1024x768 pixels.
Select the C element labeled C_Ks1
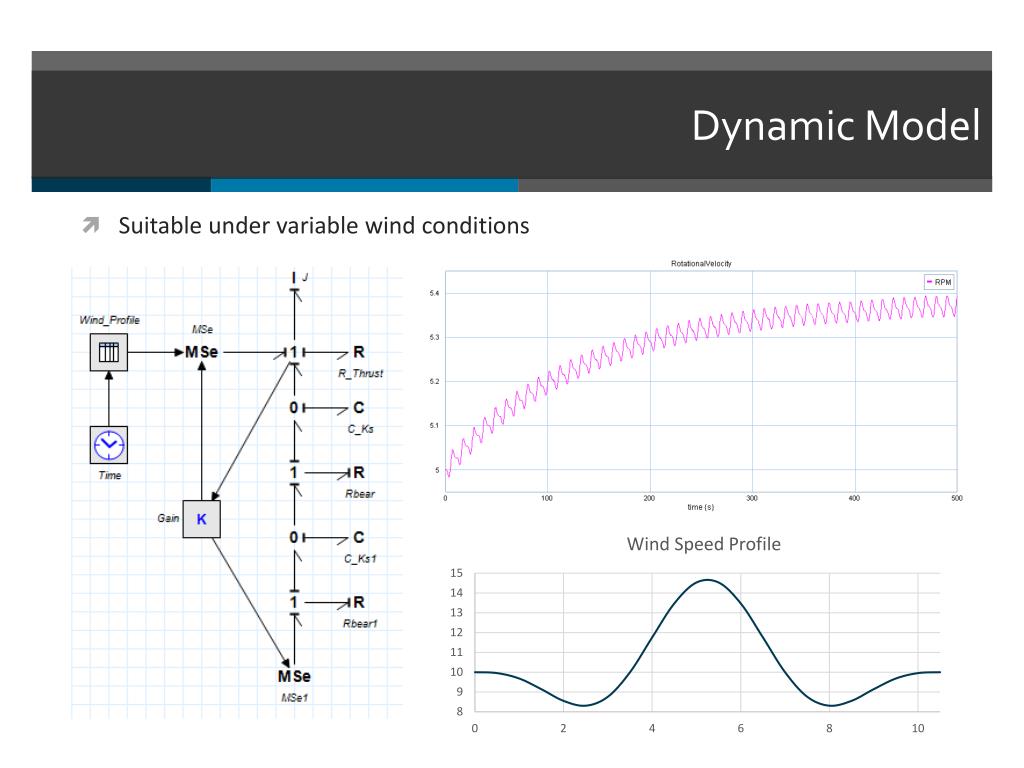click(359, 537)
